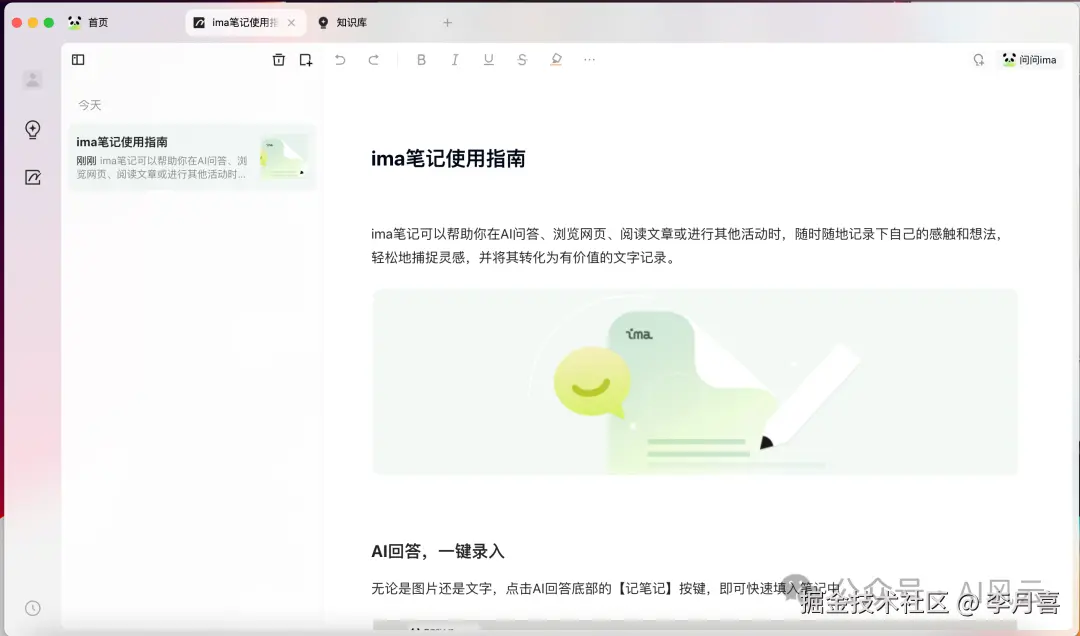Undo the last edit

coord(339,59)
